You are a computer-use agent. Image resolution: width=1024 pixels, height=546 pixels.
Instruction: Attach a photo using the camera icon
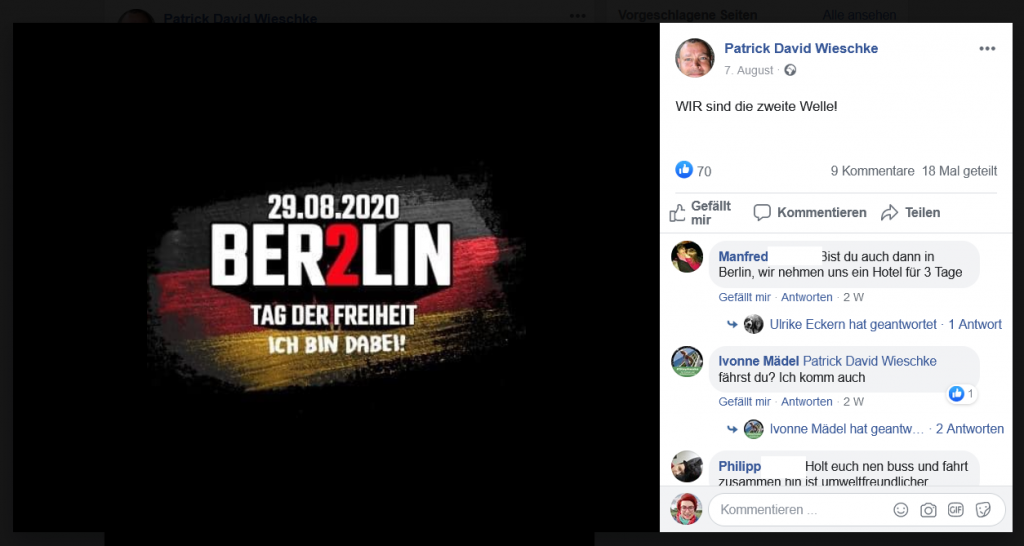pos(928,510)
